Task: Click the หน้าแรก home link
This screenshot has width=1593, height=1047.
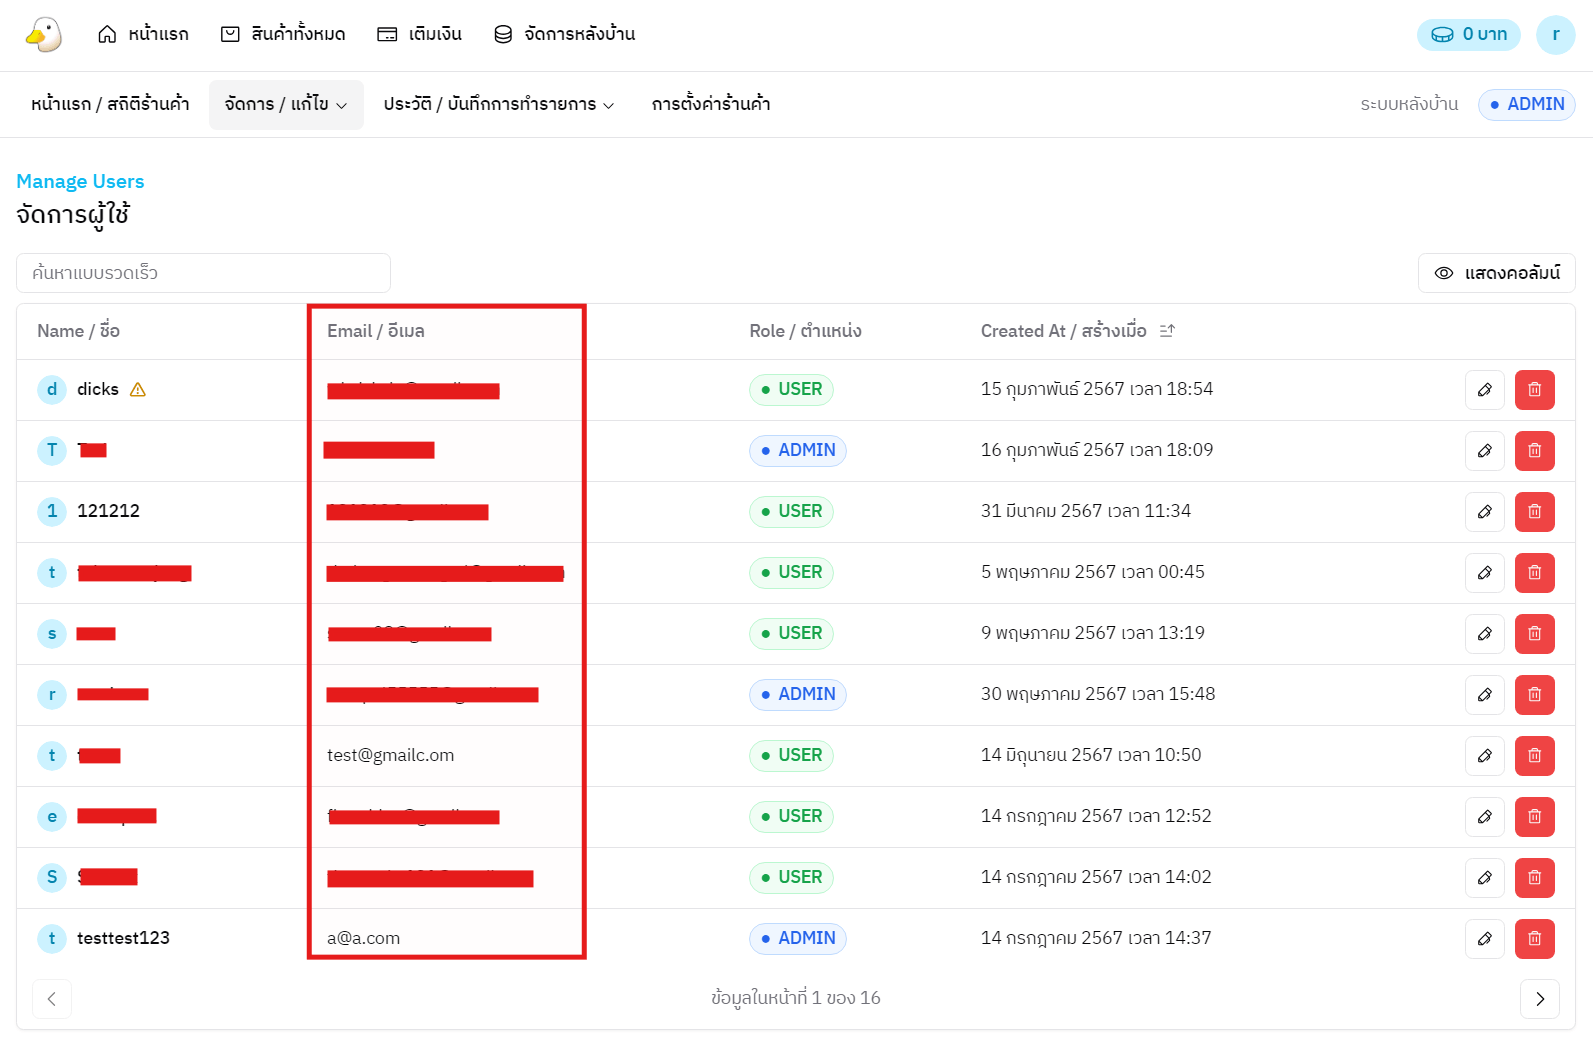Action: 143,35
